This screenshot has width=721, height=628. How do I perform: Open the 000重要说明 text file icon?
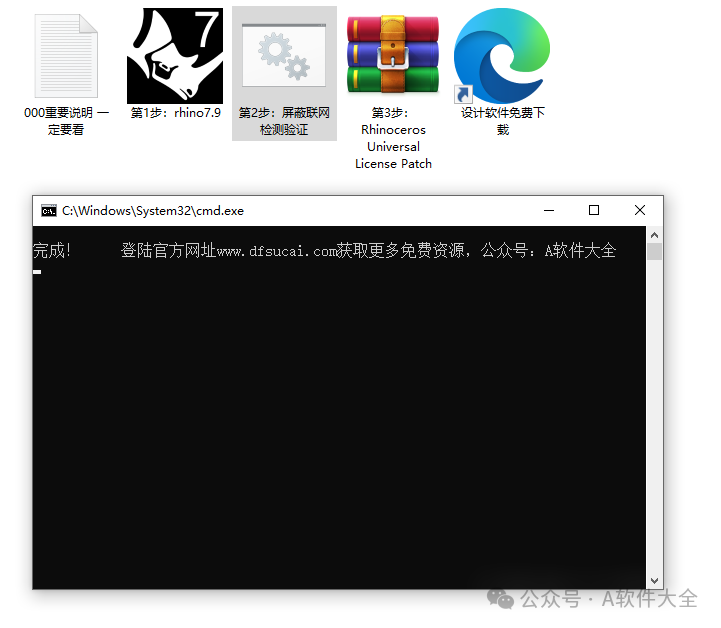click(66, 56)
